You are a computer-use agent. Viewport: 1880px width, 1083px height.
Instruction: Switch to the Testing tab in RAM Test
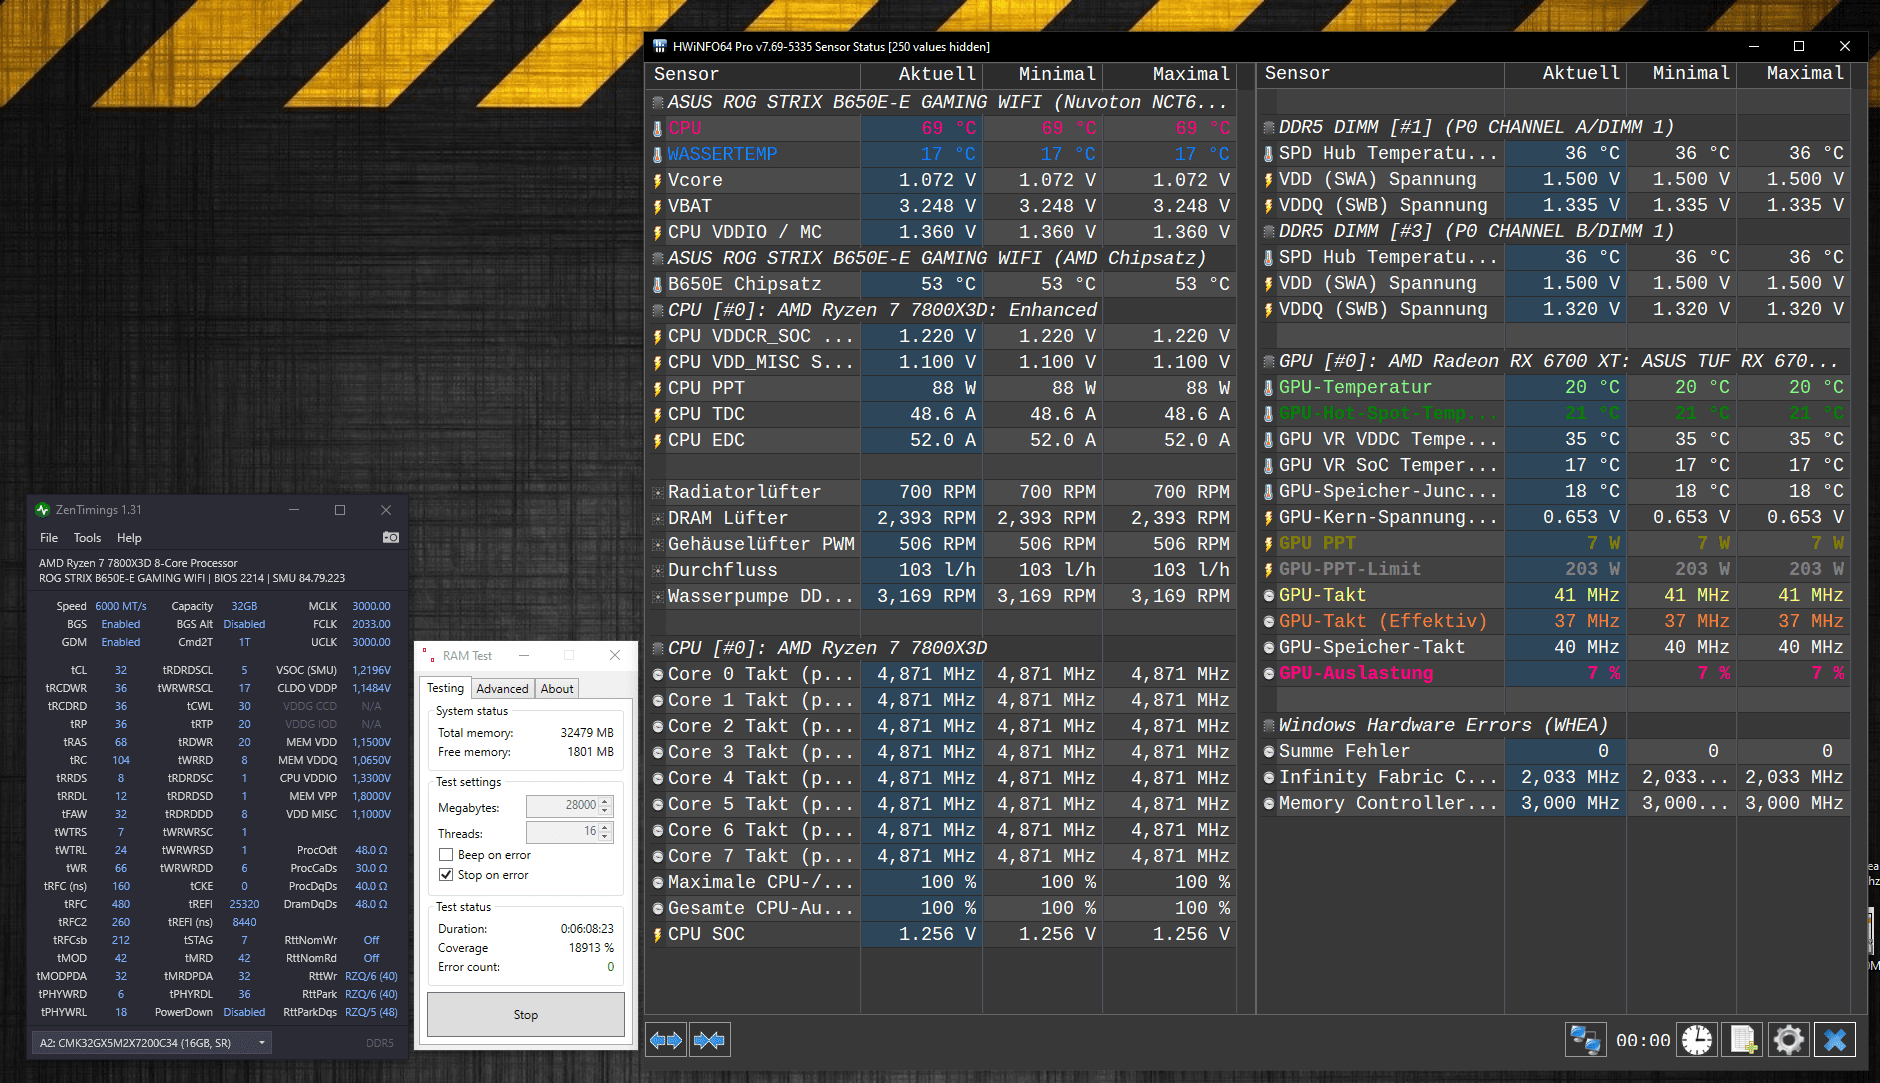(x=445, y=688)
